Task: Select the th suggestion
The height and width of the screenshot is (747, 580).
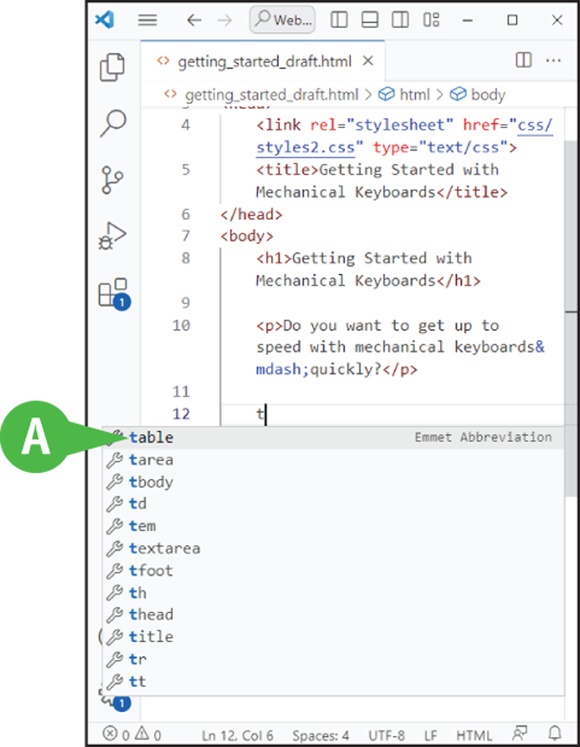Action: [333, 593]
